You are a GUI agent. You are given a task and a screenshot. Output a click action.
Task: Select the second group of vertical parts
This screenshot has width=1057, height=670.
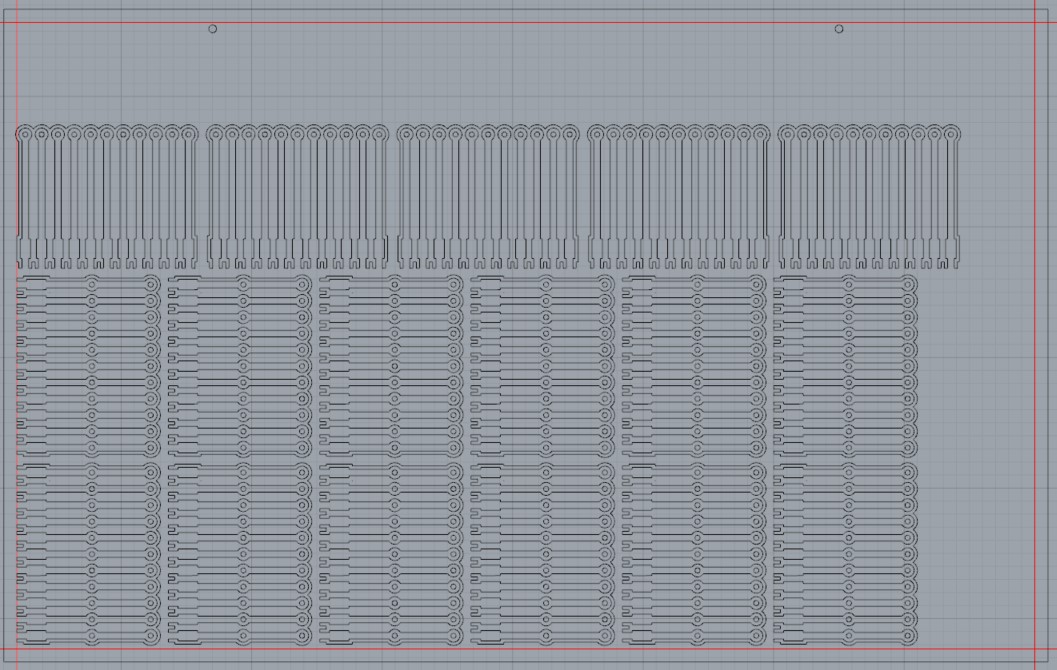[x=297, y=197]
